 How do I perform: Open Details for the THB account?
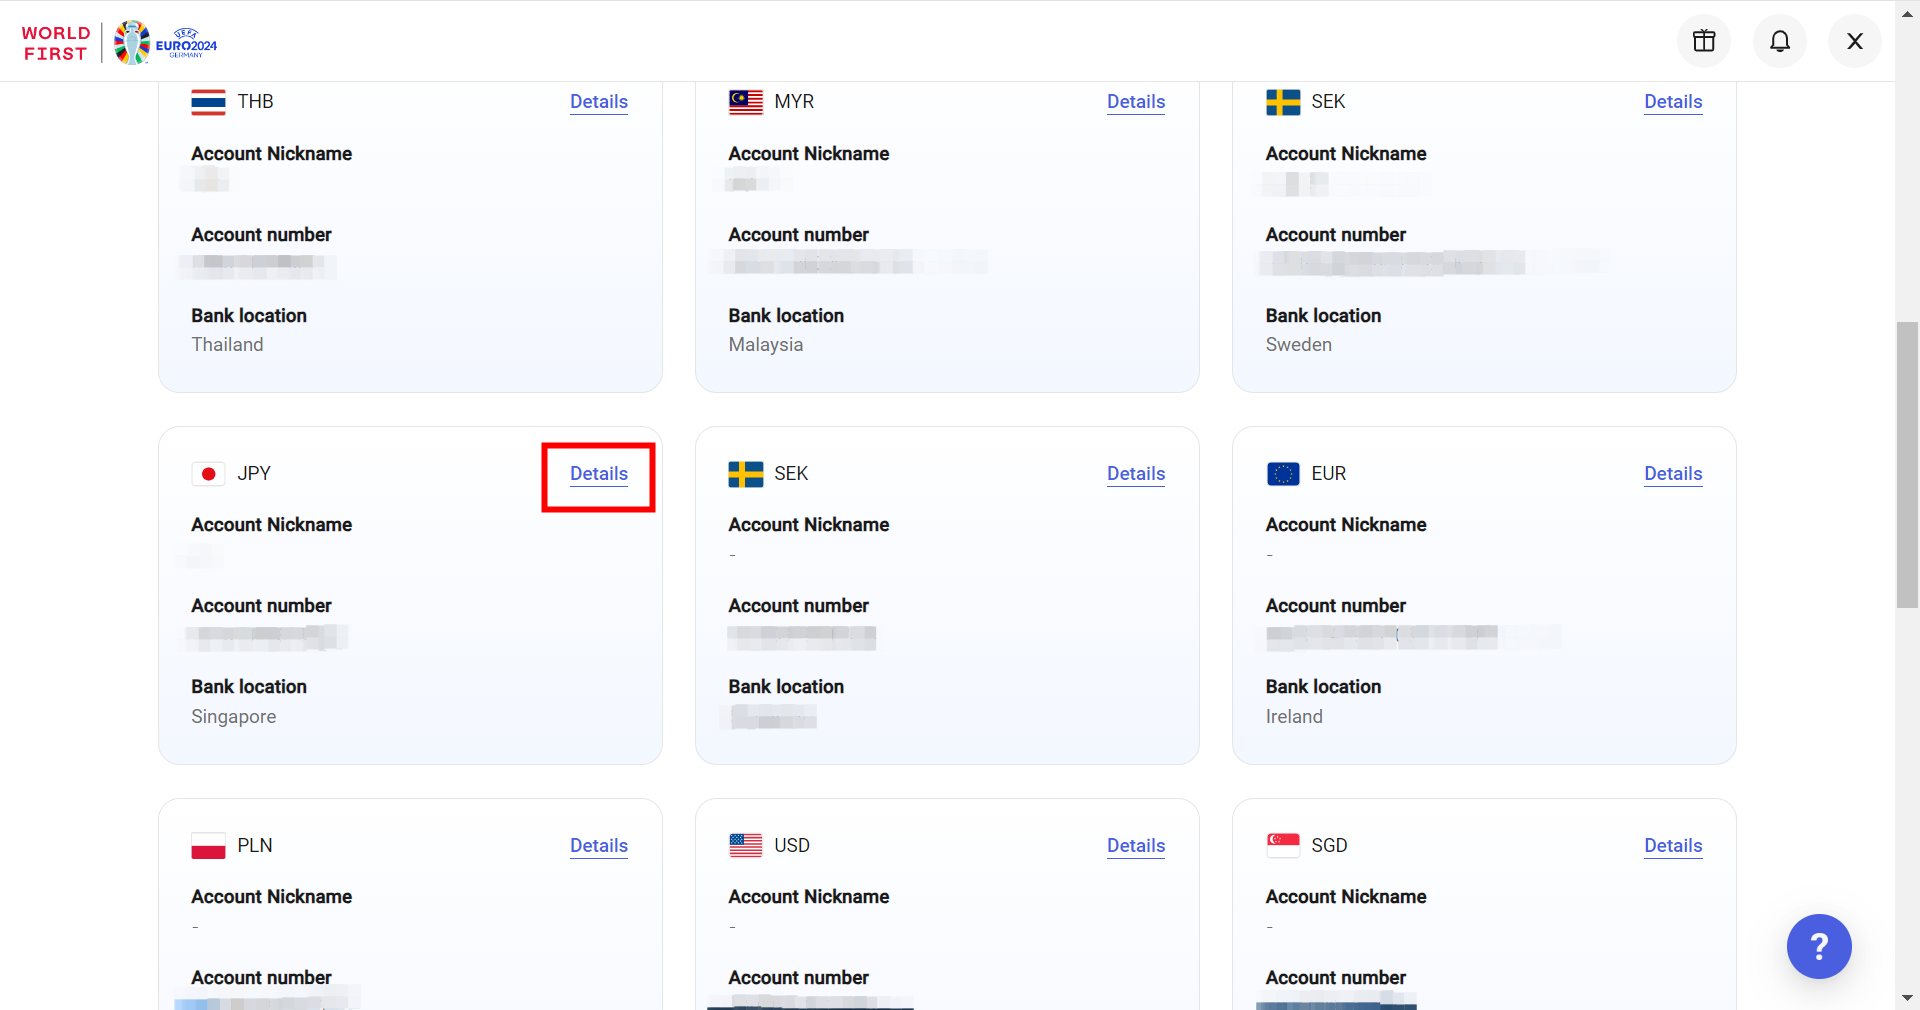coord(599,102)
